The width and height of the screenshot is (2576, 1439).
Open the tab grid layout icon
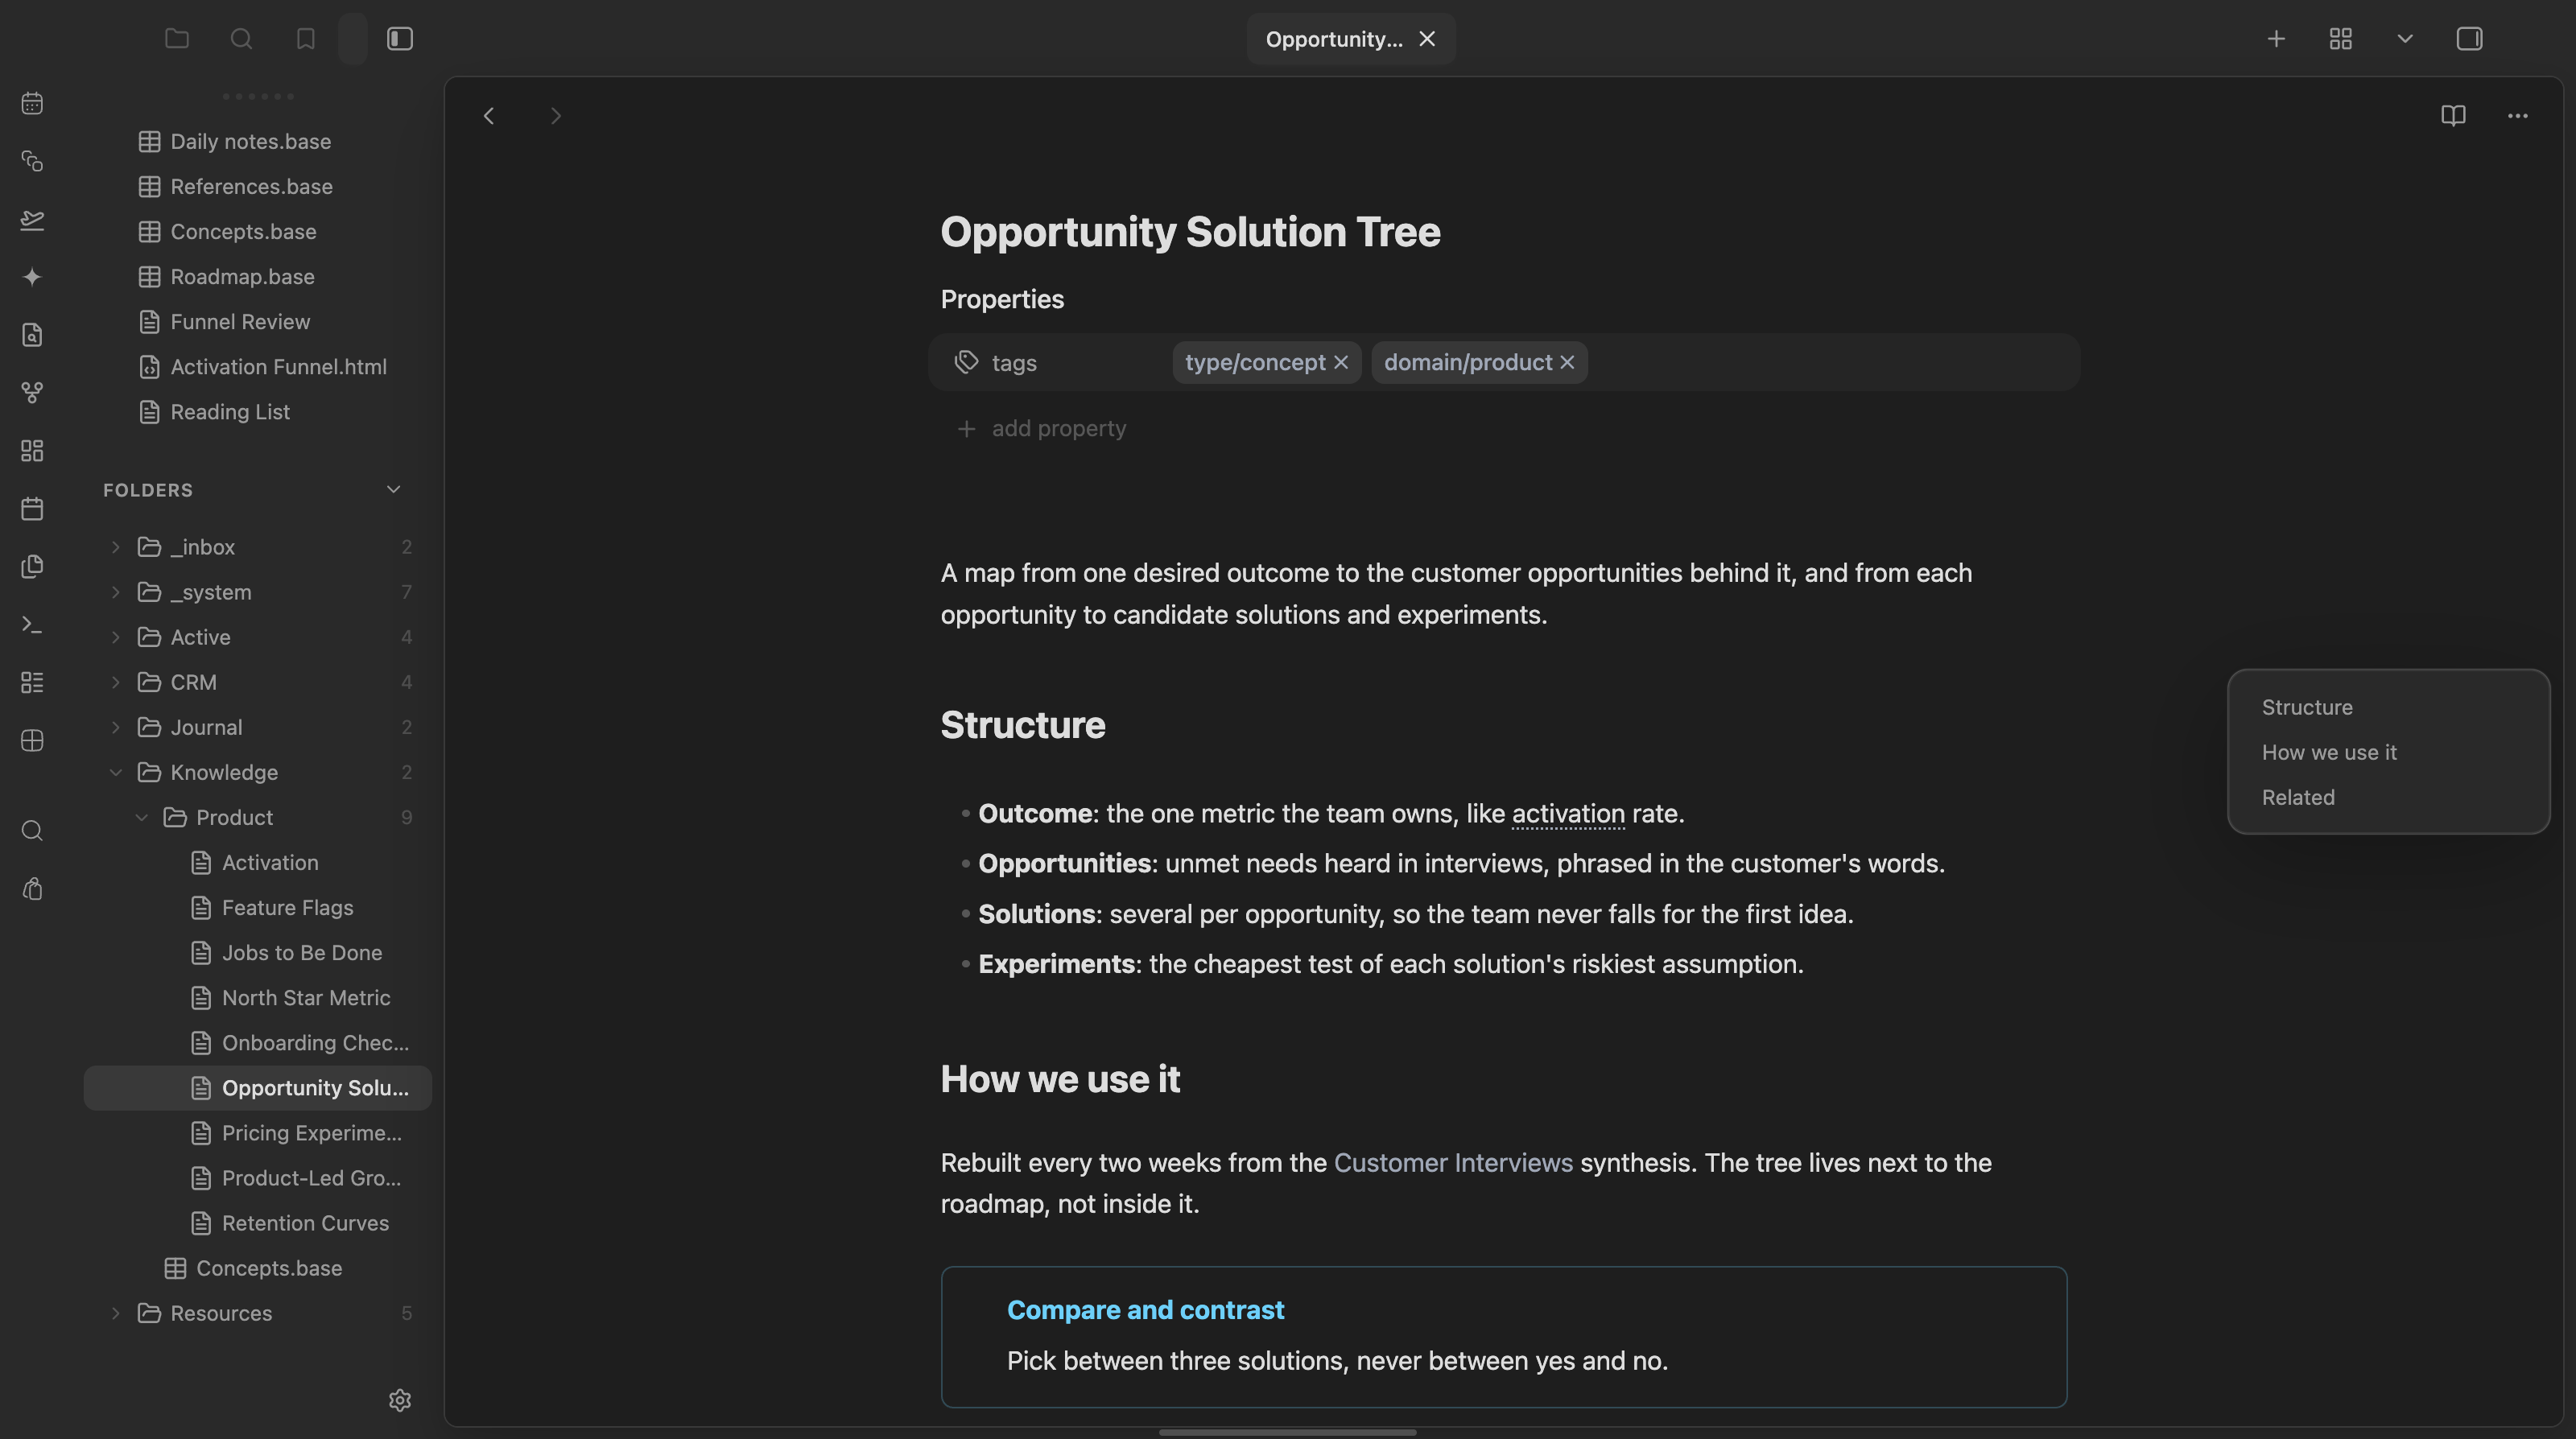[2340, 39]
